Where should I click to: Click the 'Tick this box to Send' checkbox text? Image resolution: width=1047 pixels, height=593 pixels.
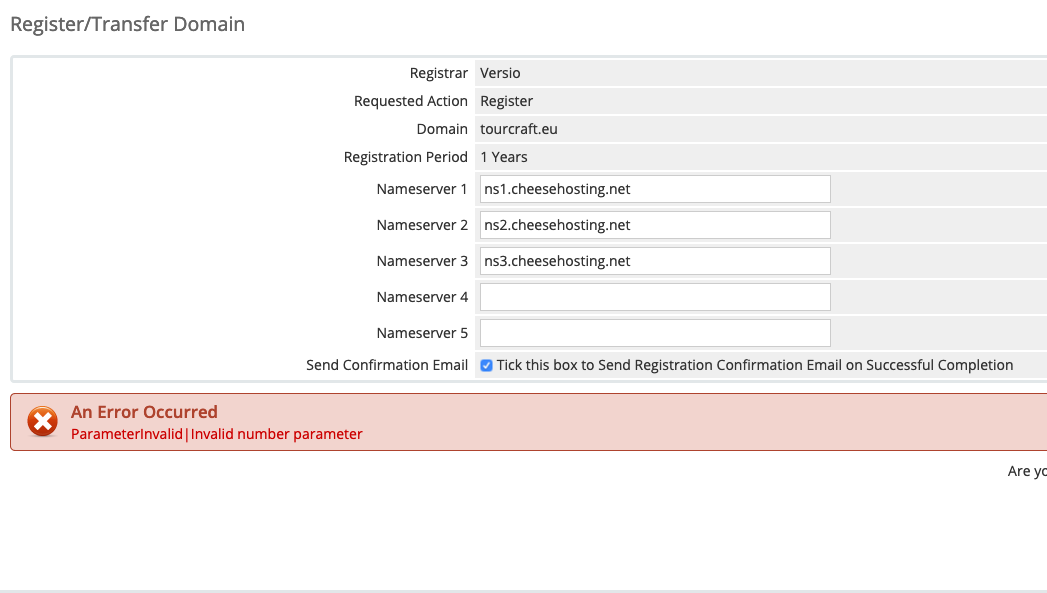pyautogui.click(x=754, y=365)
